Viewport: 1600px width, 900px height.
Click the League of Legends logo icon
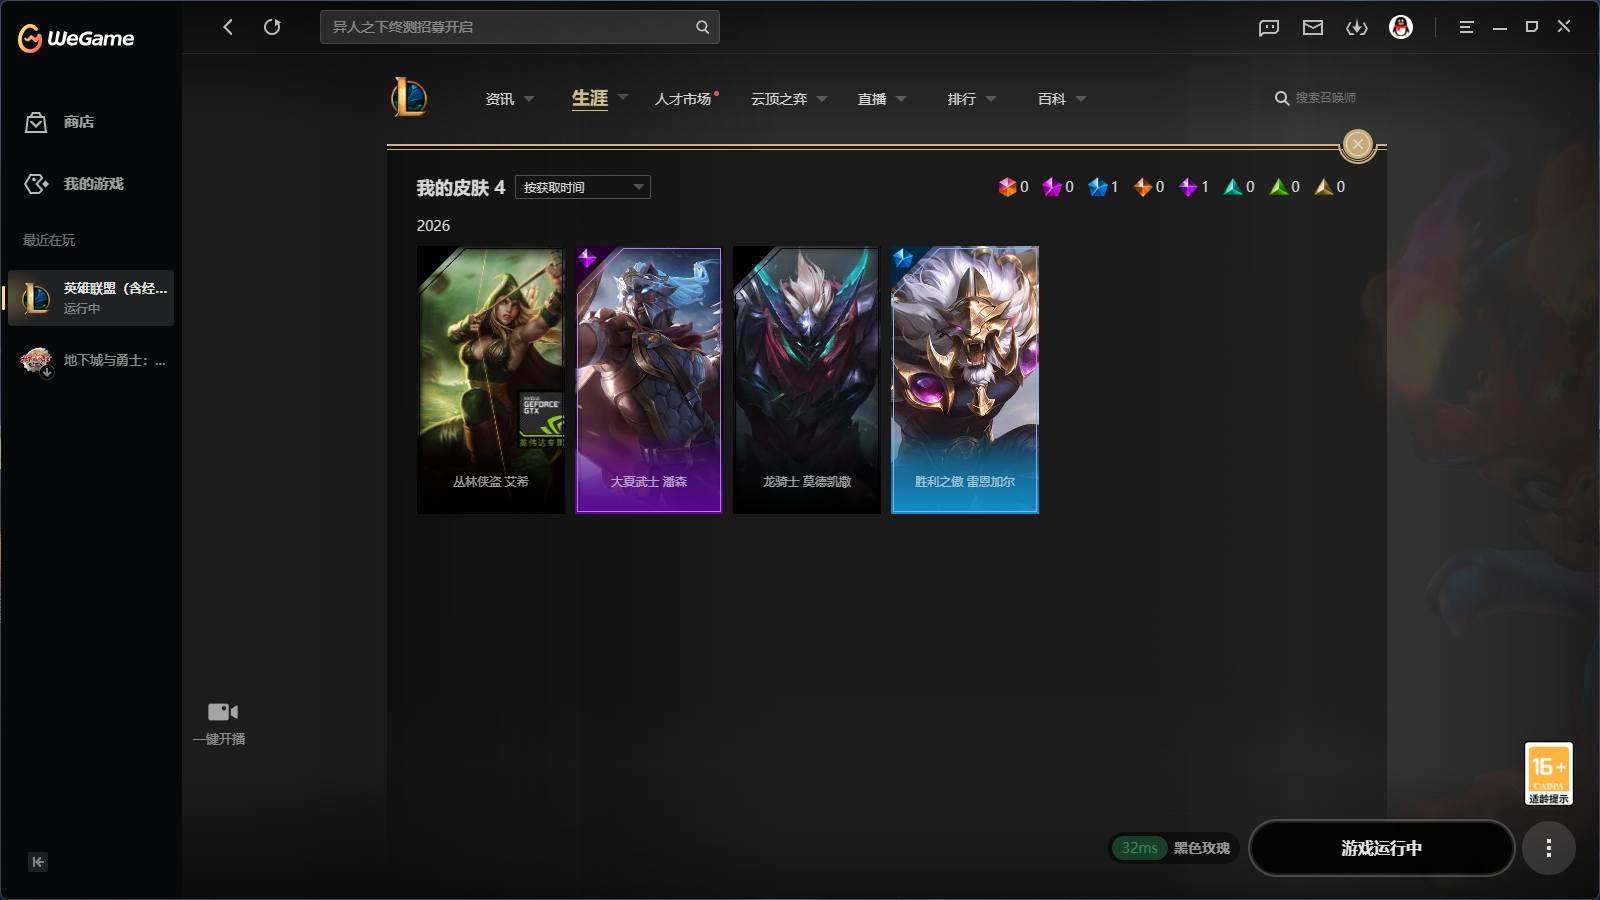click(x=409, y=97)
